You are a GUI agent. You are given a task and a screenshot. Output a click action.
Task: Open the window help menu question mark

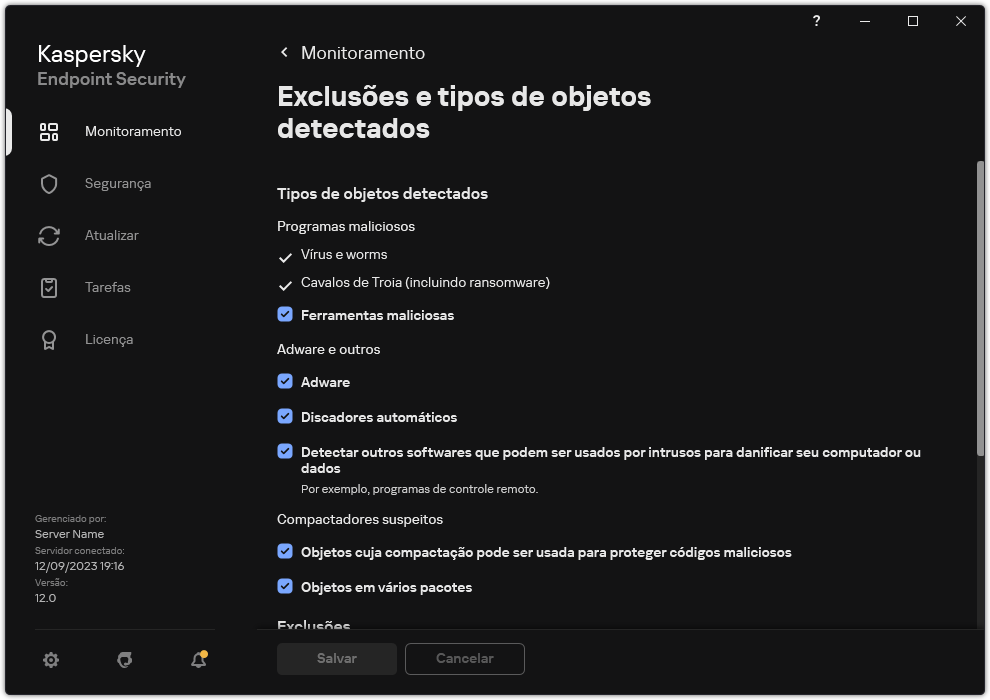point(816,21)
